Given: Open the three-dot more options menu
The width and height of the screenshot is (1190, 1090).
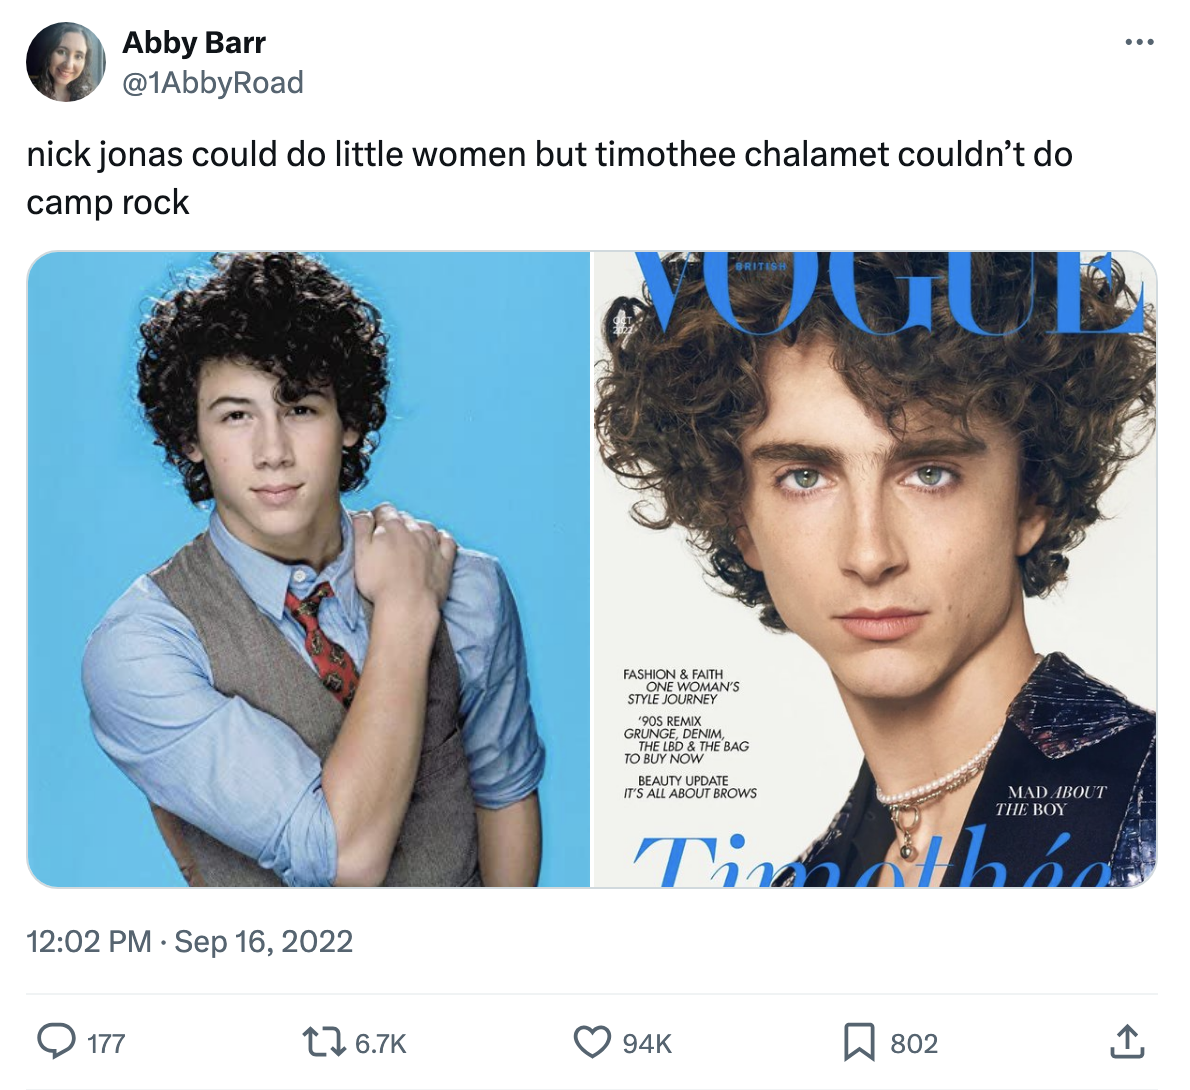Looking at the screenshot, I should click(1139, 43).
